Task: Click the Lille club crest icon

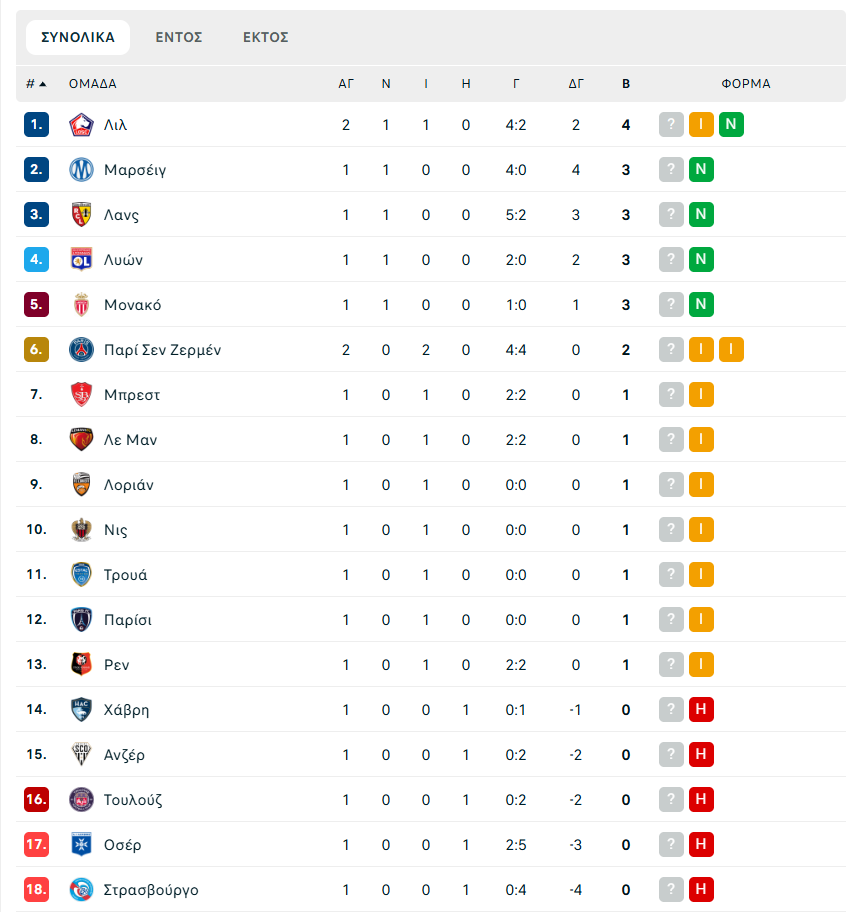Action: coord(81,124)
